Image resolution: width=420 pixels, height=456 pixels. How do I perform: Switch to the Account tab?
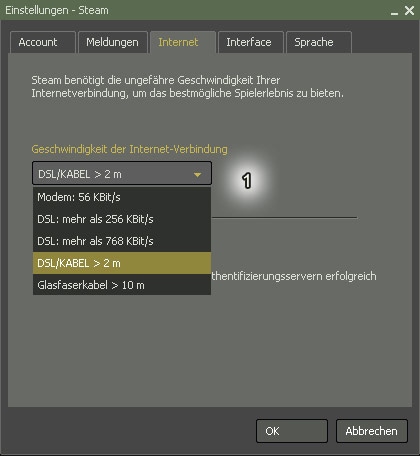click(43, 42)
